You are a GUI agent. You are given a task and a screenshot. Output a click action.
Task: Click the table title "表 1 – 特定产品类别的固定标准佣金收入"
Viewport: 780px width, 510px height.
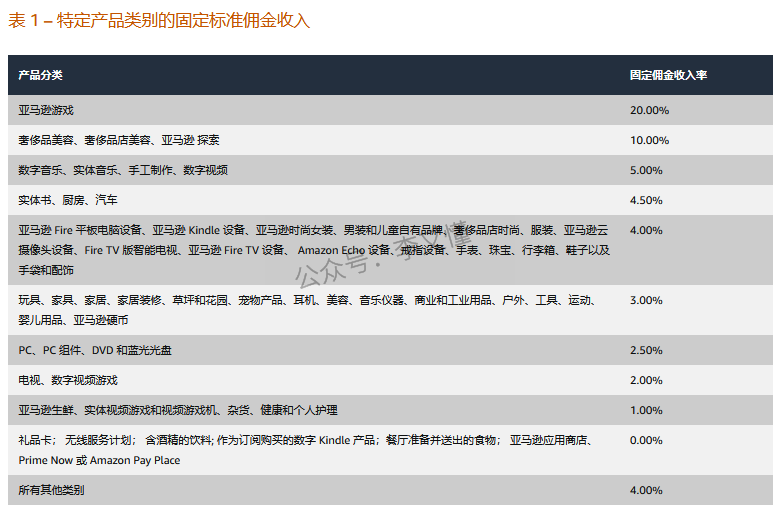click(x=159, y=21)
